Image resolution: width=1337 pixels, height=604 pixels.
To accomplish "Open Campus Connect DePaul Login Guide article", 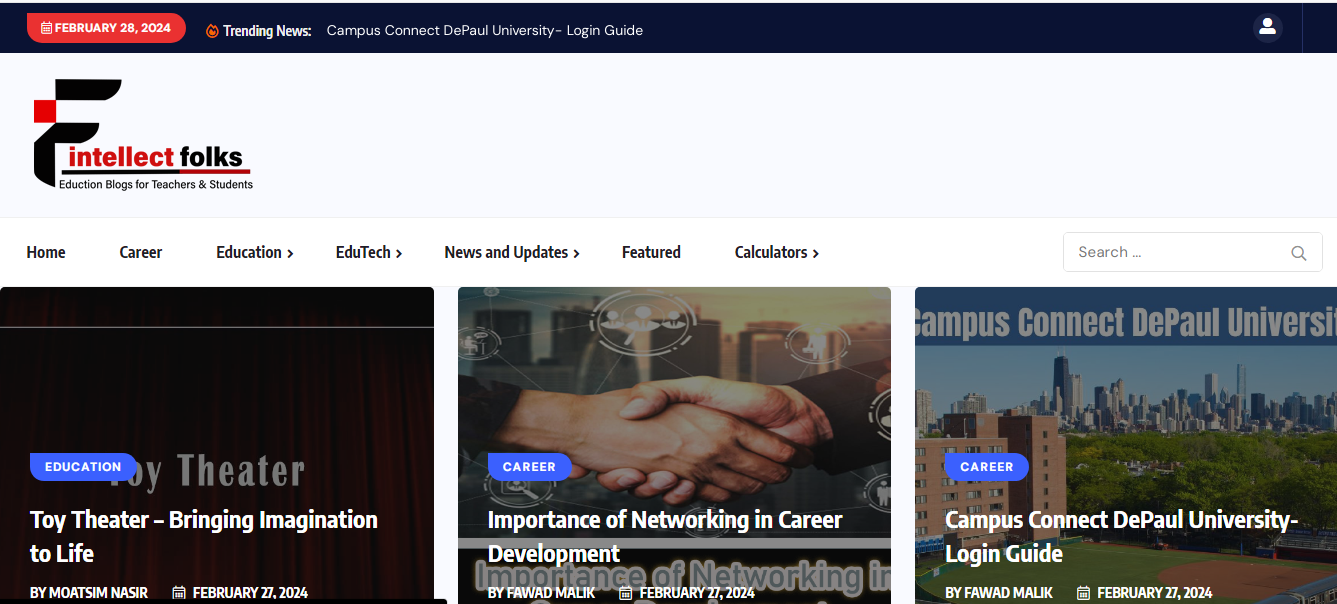I will (x=1121, y=536).
